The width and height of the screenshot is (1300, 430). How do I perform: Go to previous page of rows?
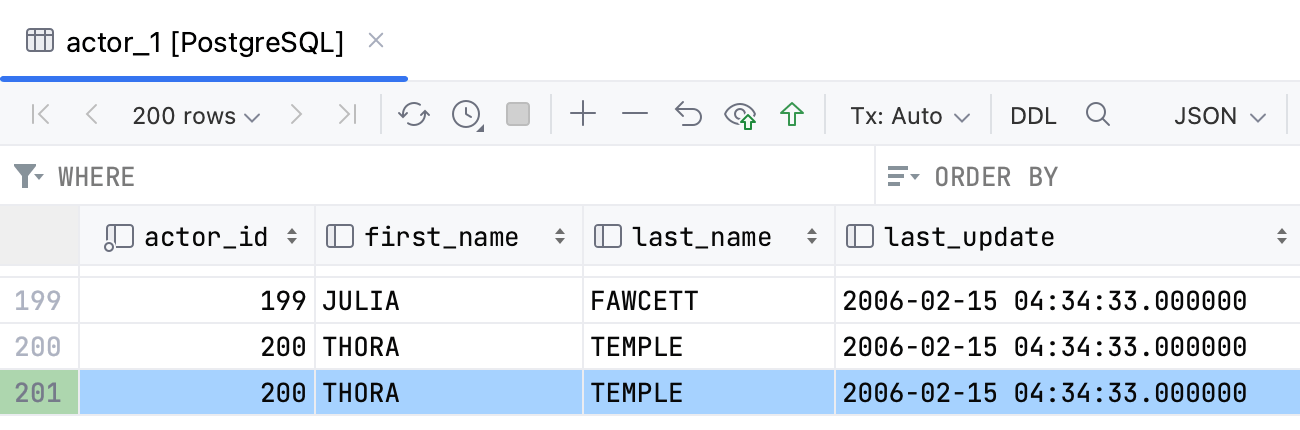pyautogui.click(x=92, y=115)
